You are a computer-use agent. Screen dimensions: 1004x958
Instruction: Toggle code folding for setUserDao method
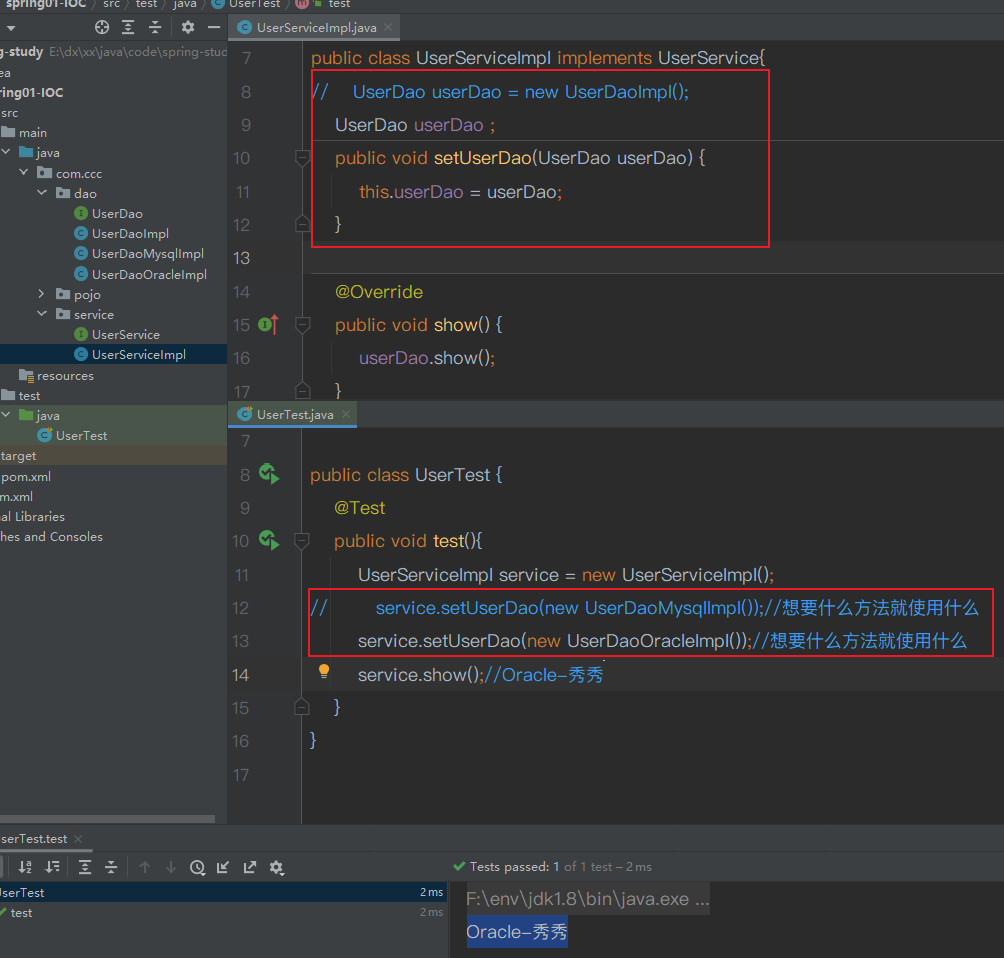[x=302, y=158]
